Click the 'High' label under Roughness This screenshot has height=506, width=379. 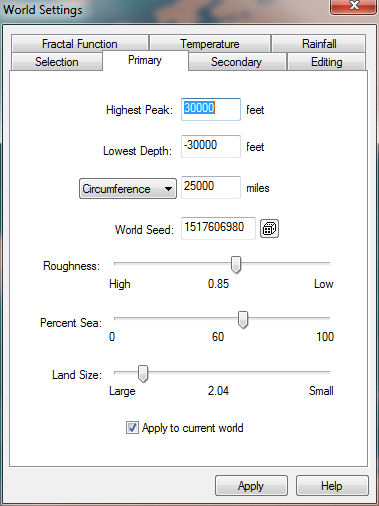pyautogui.click(x=120, y=284)
